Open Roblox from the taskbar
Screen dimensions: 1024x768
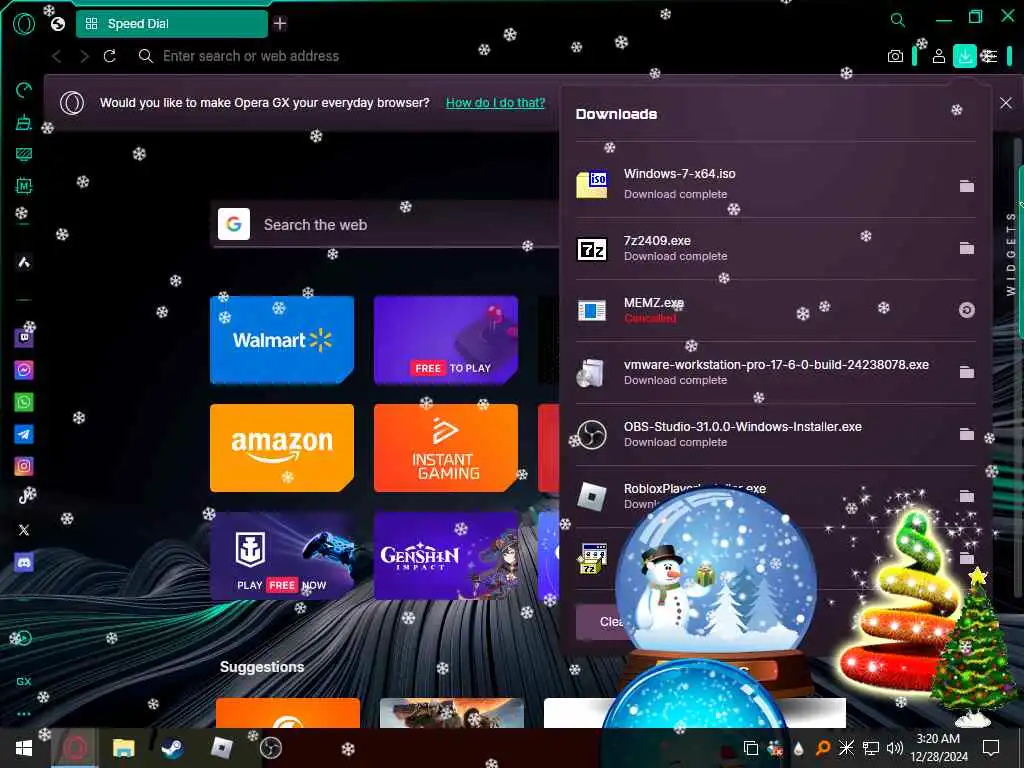coord(221,748)
